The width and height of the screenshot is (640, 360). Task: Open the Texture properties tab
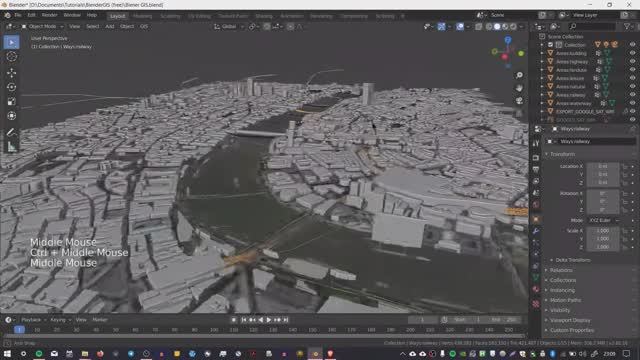[x=536, y=304]
